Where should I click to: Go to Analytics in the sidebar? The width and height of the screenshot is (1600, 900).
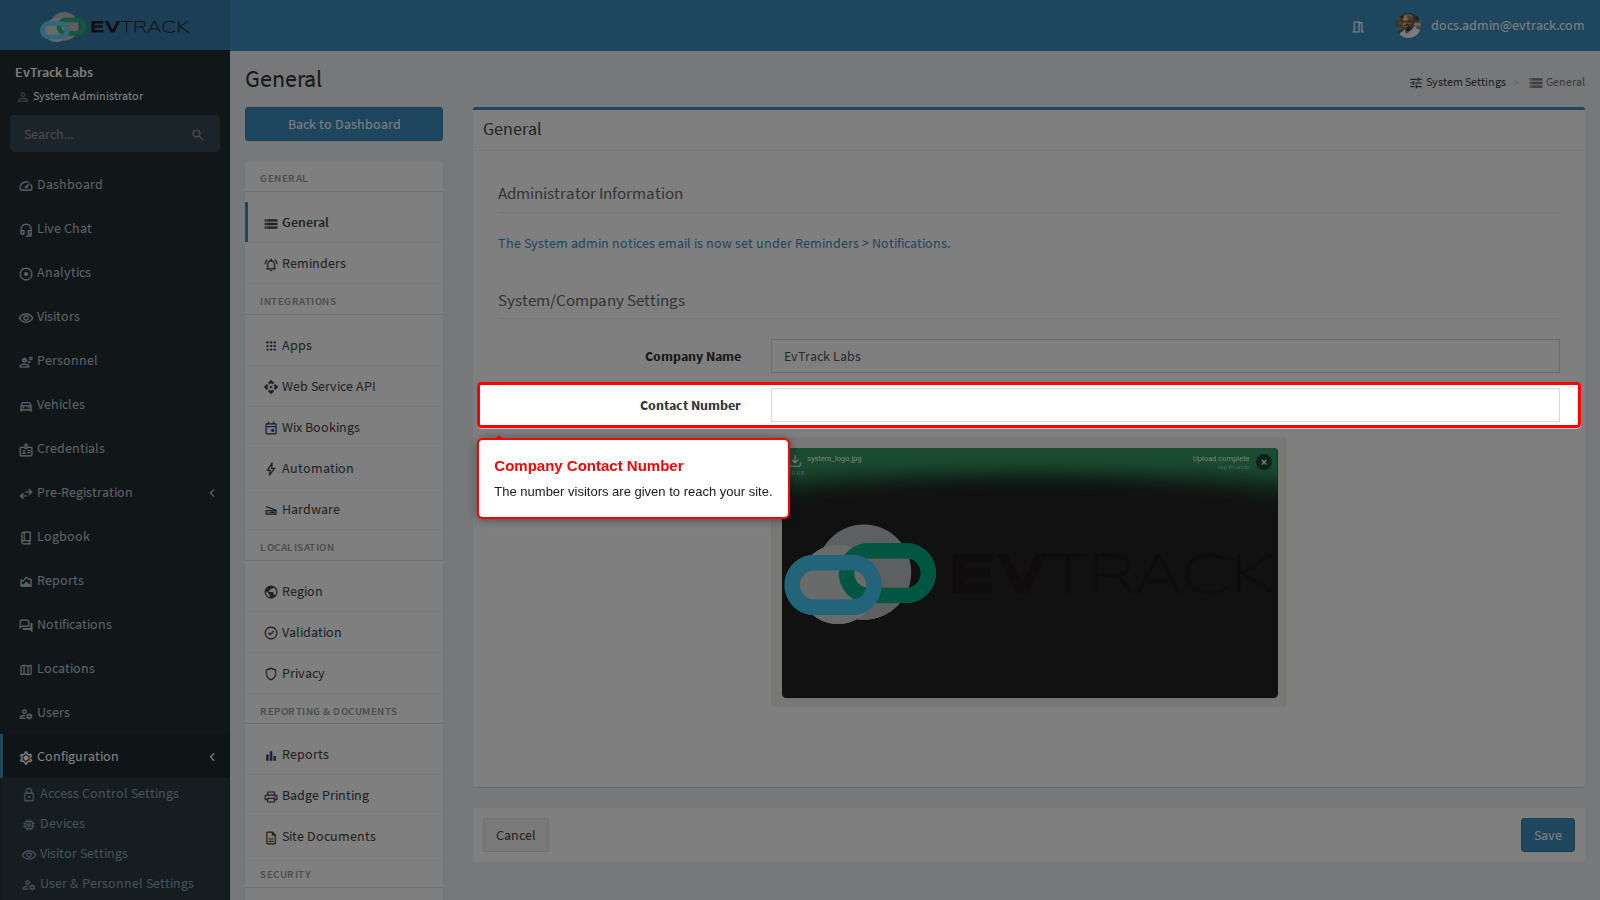tap(114, 273)
